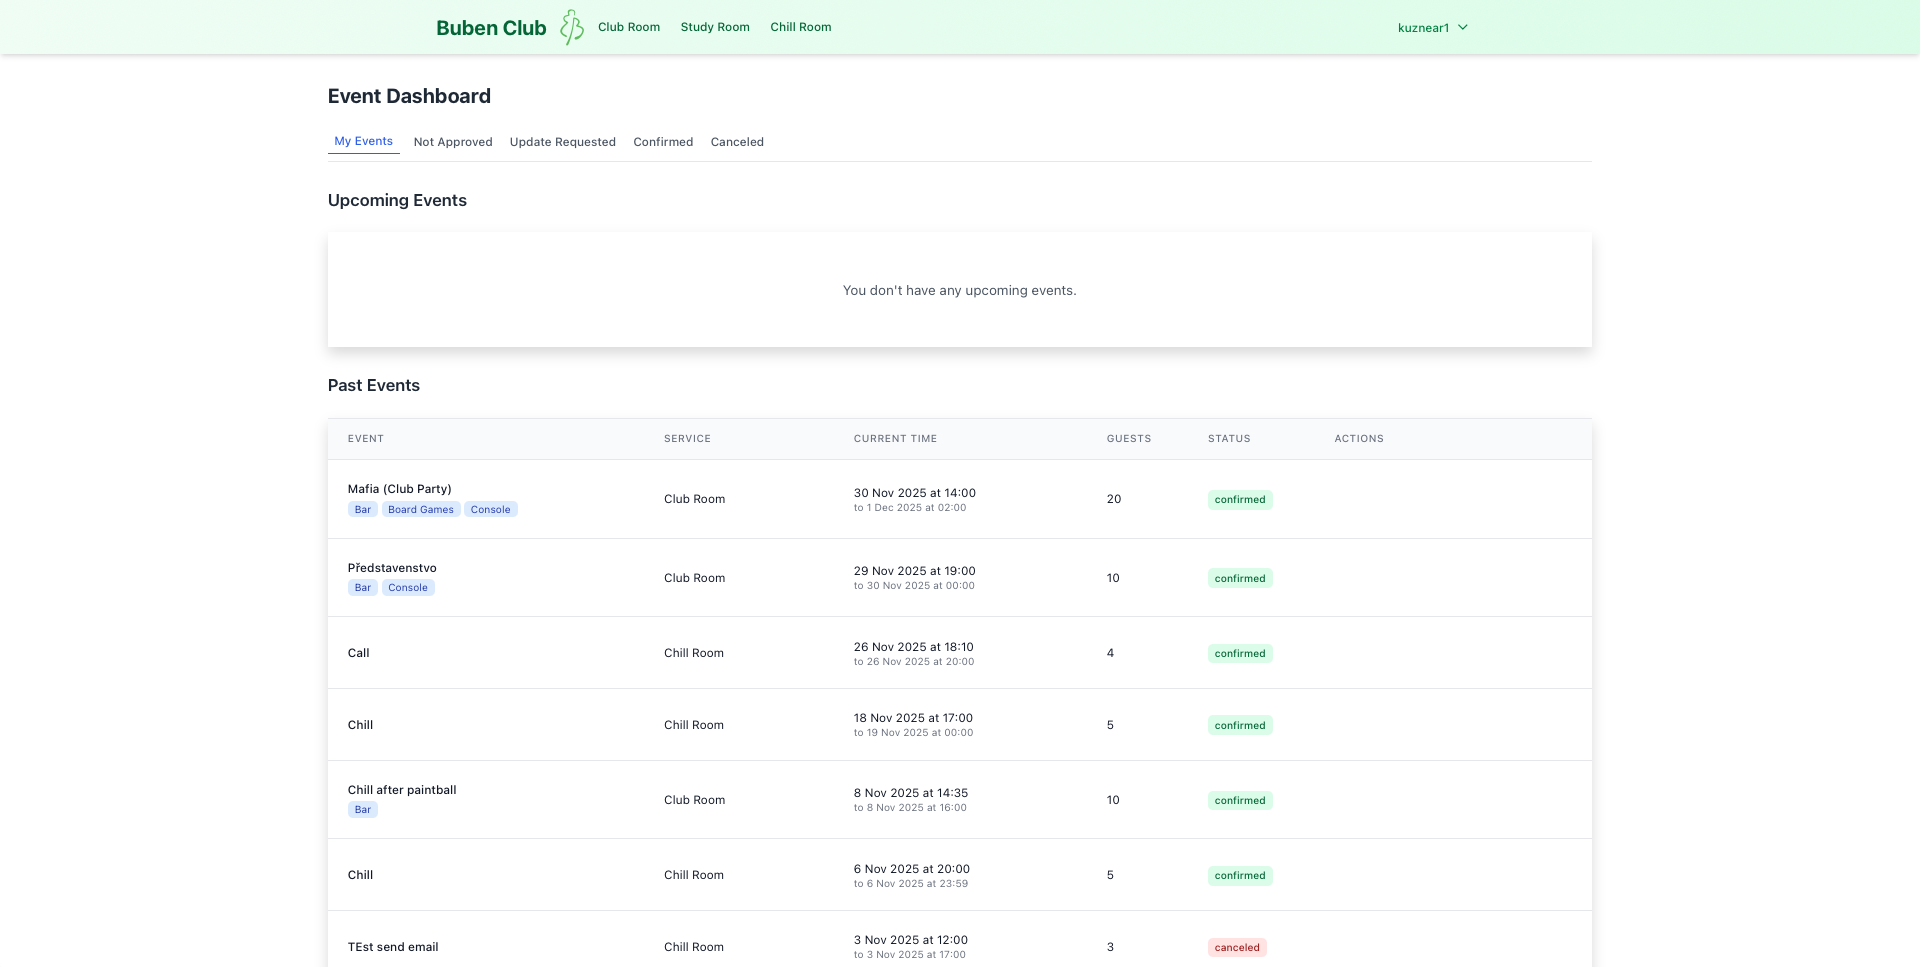Open the Club Room page
1920x967 pixels.
[x=628, y=27]
